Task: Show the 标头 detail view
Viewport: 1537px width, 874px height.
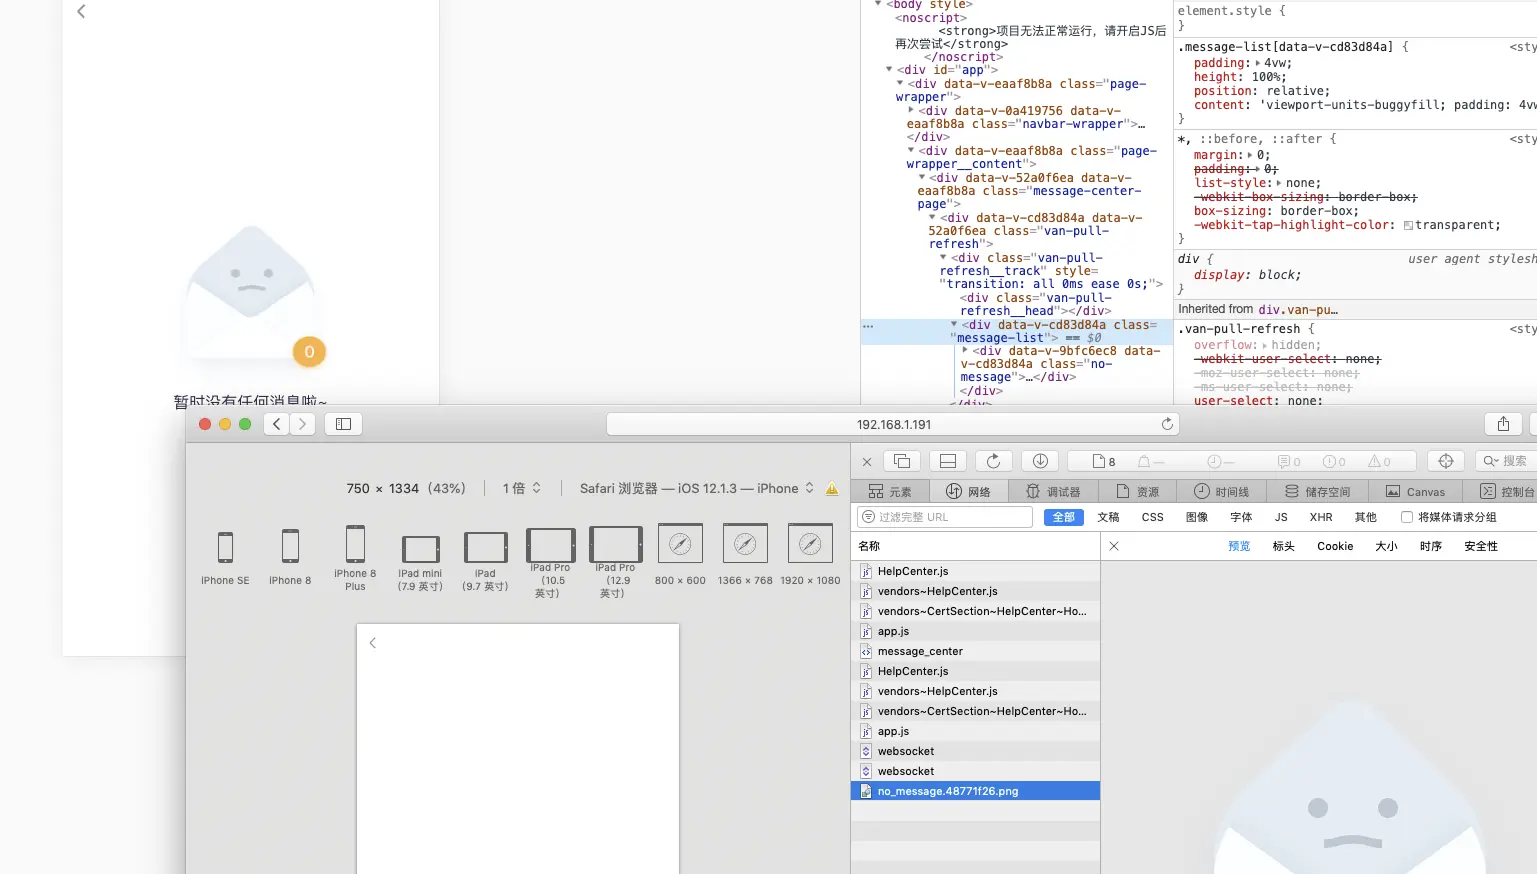Action: (1284, 546)
